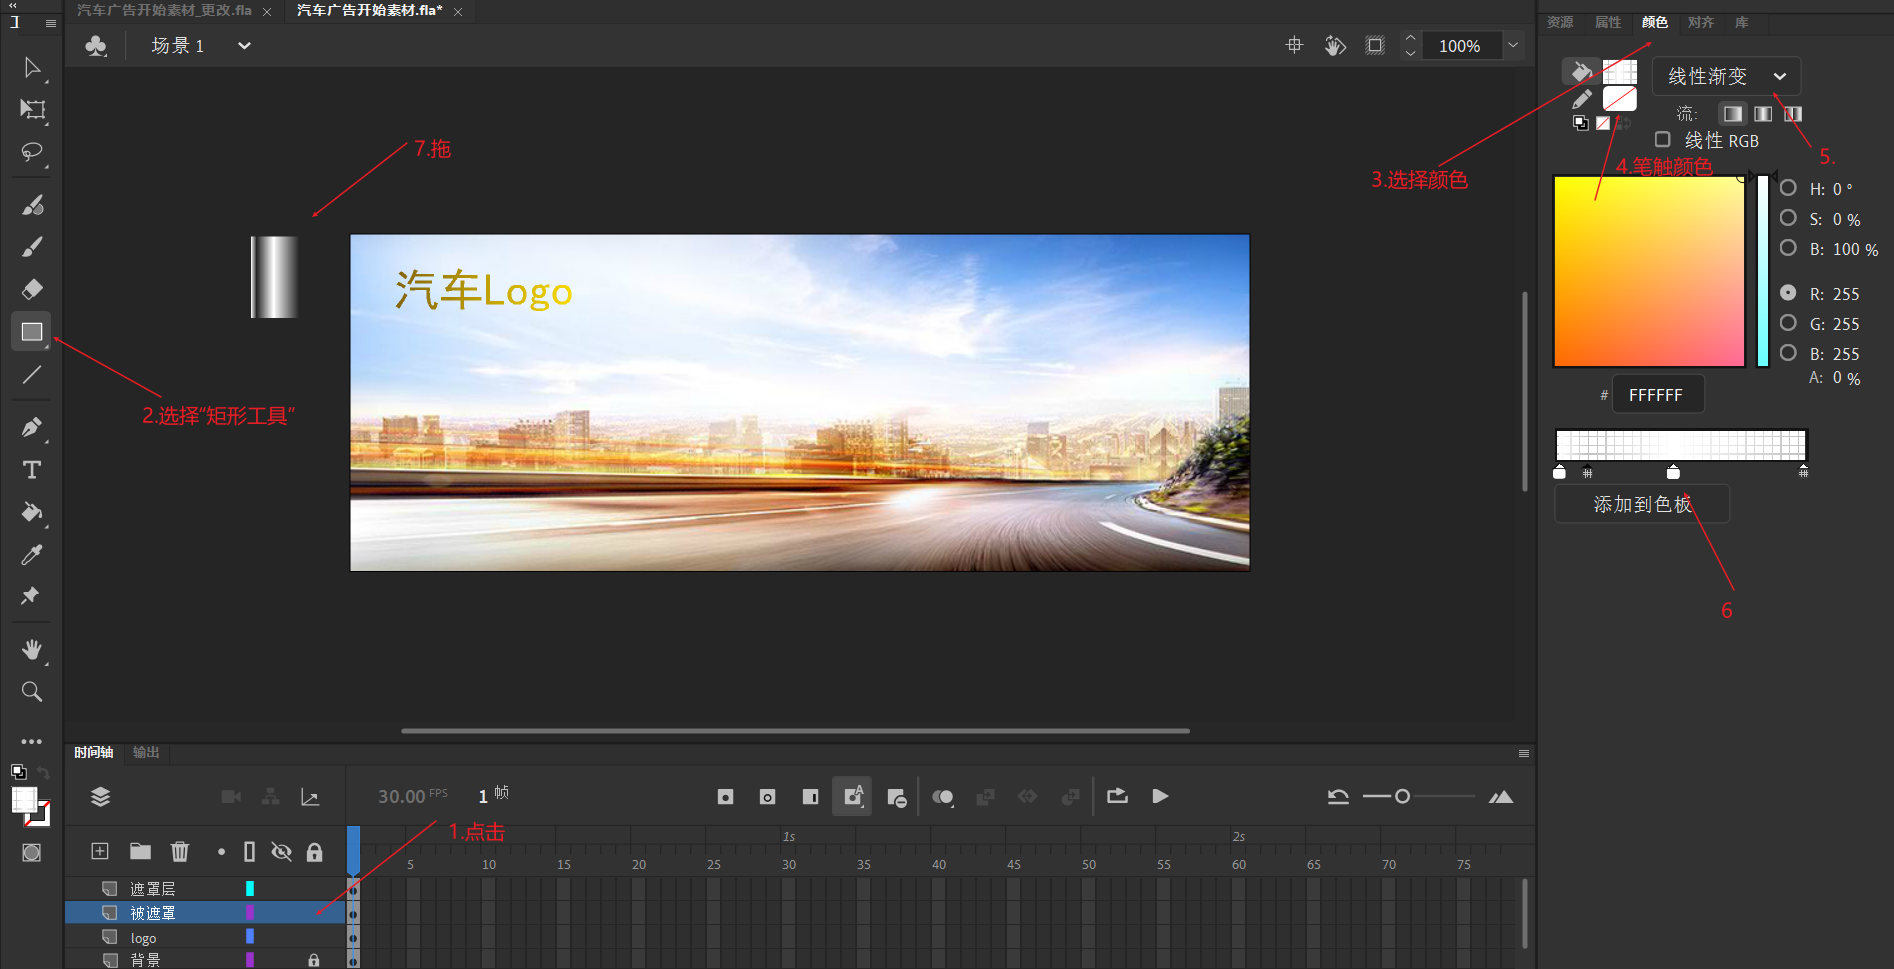Click the vertical hue slider bar
This screenshot has height=969, width=1894.
coord(1763,272)
